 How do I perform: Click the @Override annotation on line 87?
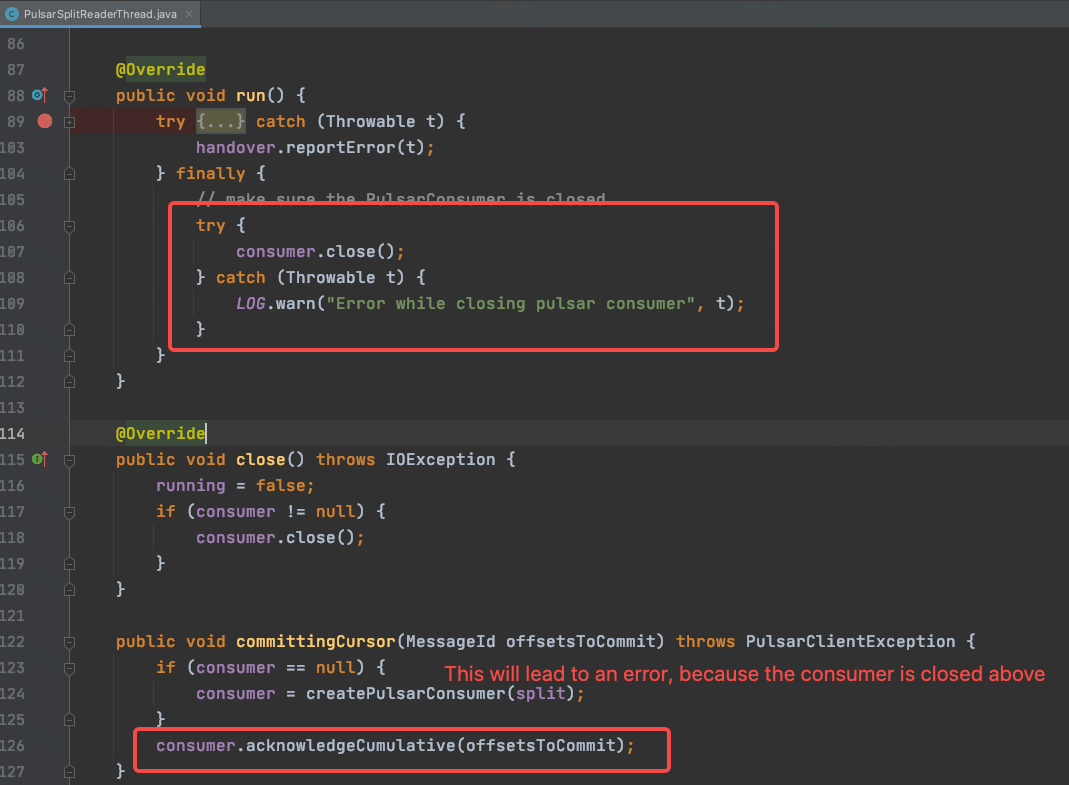click(x=160, y=70)
